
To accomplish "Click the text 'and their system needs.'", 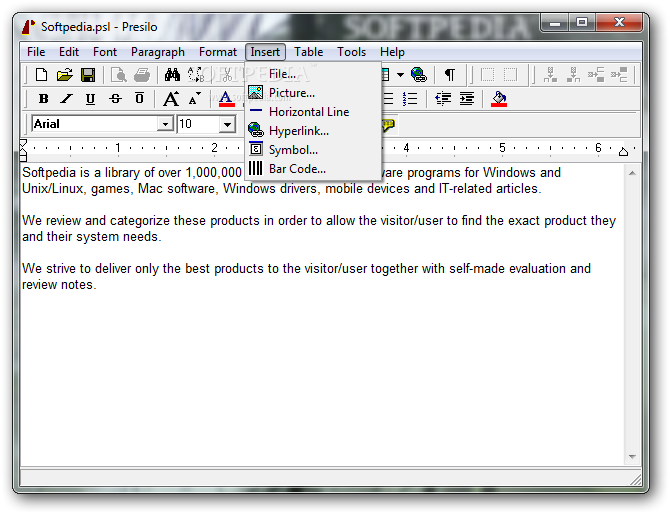I will point(91,236).
